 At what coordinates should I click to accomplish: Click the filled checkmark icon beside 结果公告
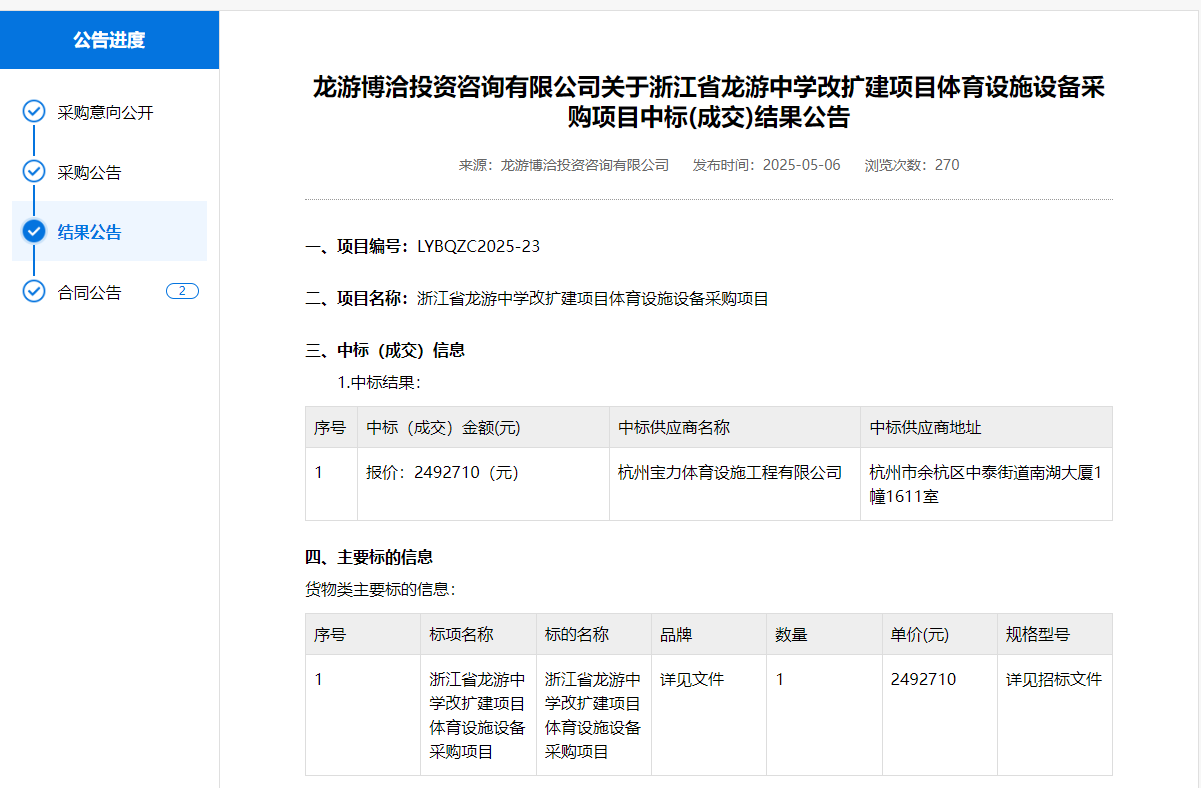click(x=34, y=232)
